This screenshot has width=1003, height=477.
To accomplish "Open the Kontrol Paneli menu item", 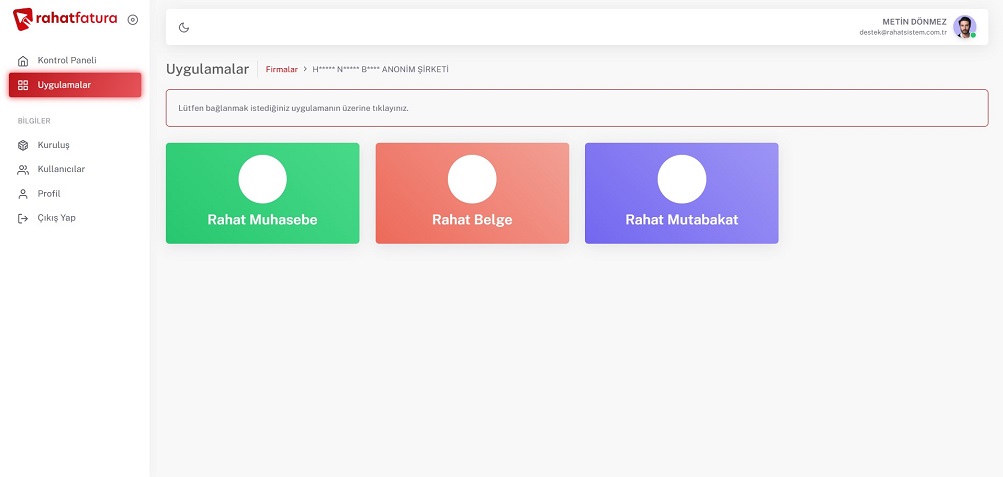I will [x=67, y=61].
